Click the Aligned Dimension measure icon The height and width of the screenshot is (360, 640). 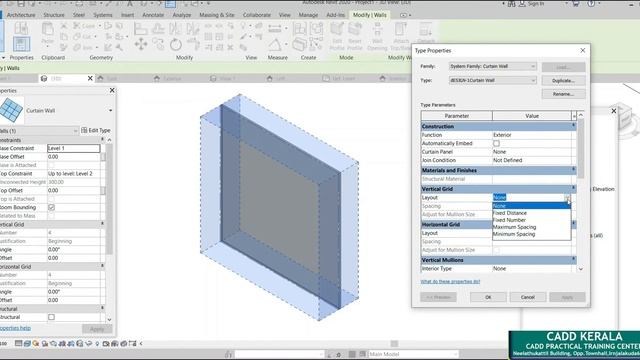[x=275, y=28]
